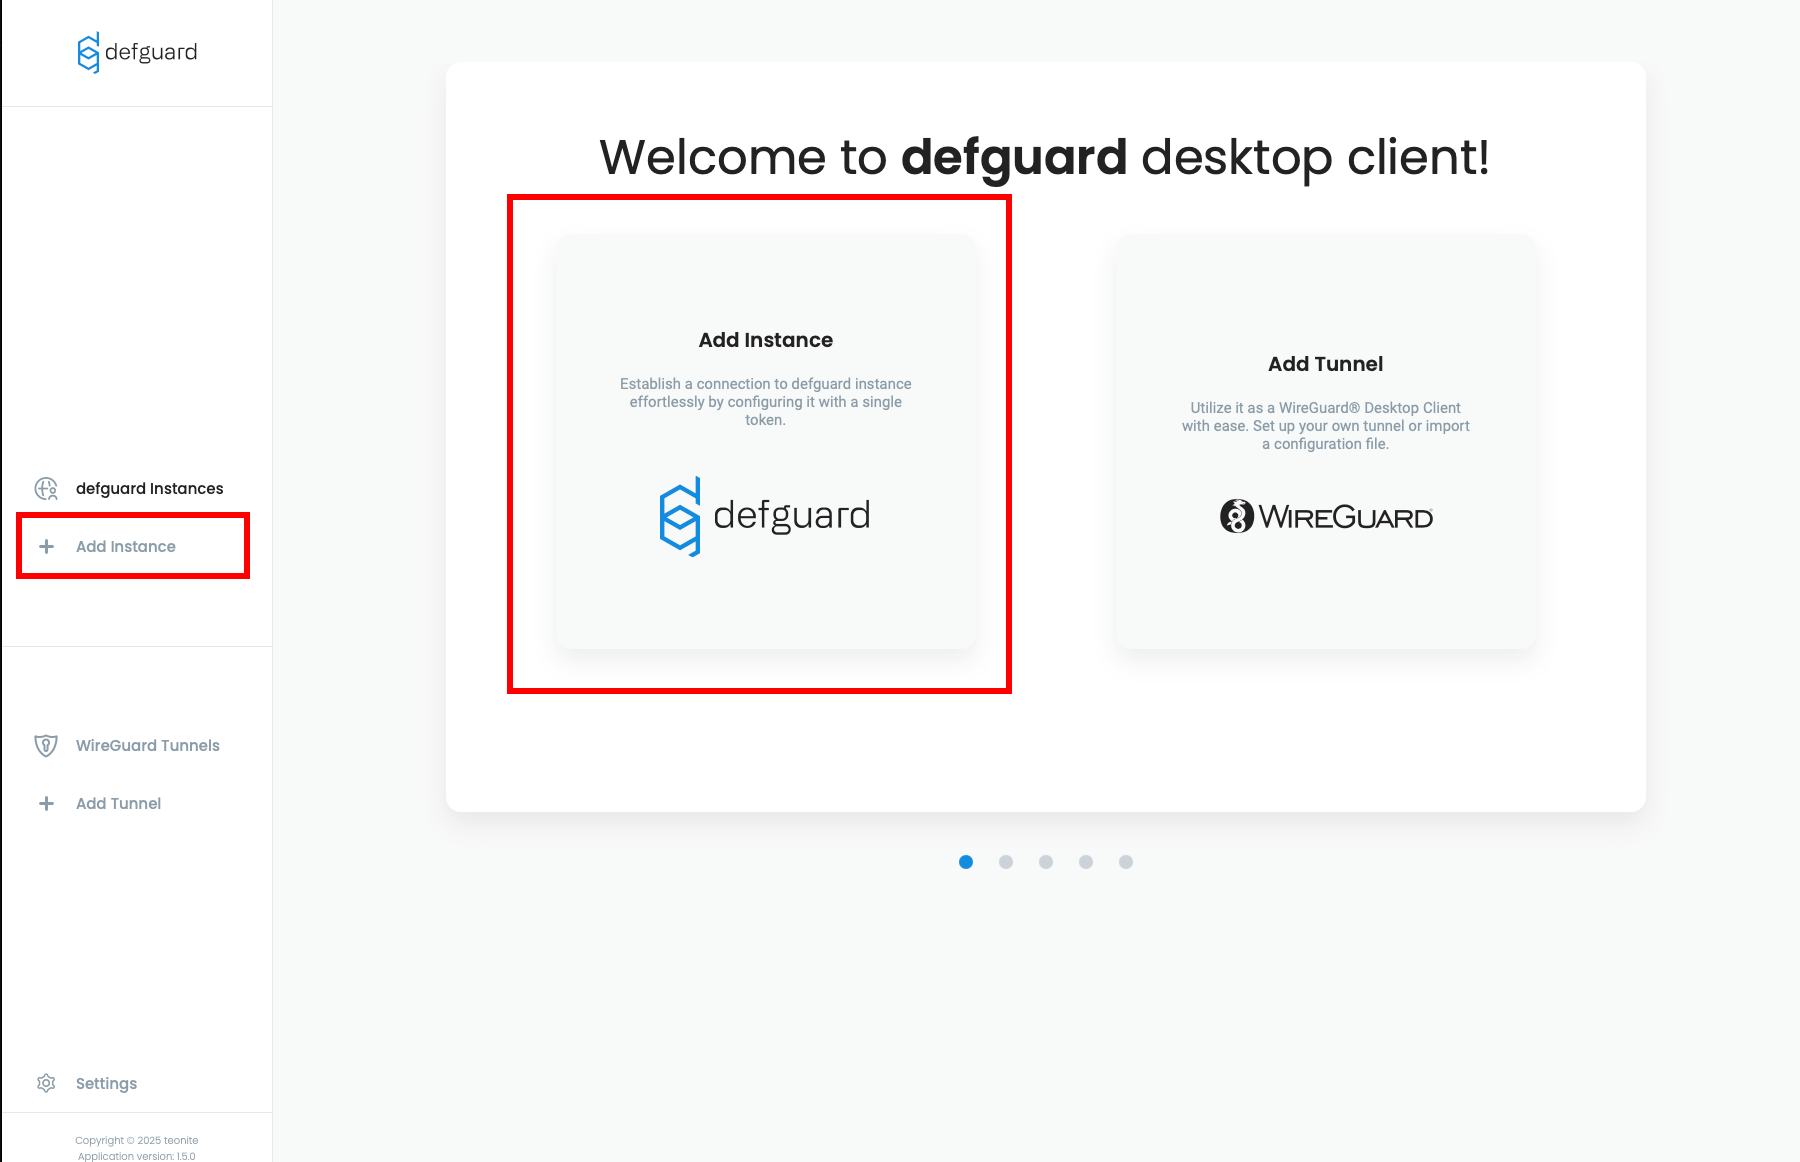This screenshot has height=1162, width=1800.
Task: Click the WireGuard logo inside the Add Tunnel card
Action: (1326, 516)
